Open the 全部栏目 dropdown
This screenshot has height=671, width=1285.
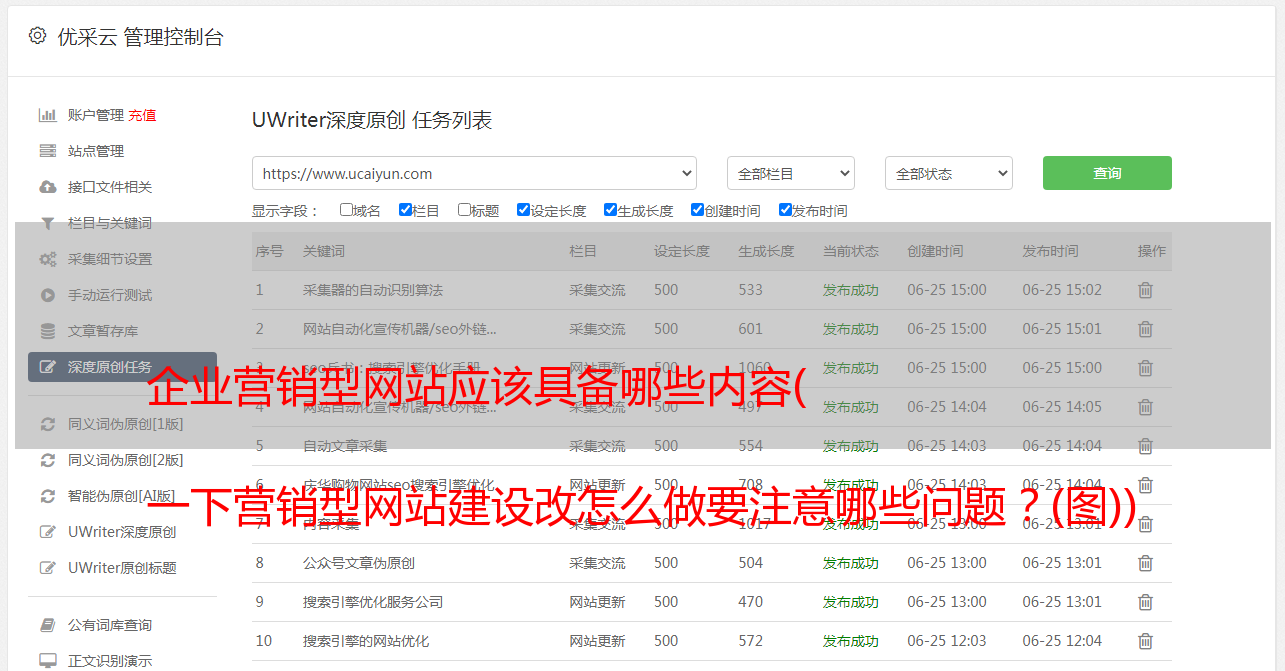tap(791, 173)
